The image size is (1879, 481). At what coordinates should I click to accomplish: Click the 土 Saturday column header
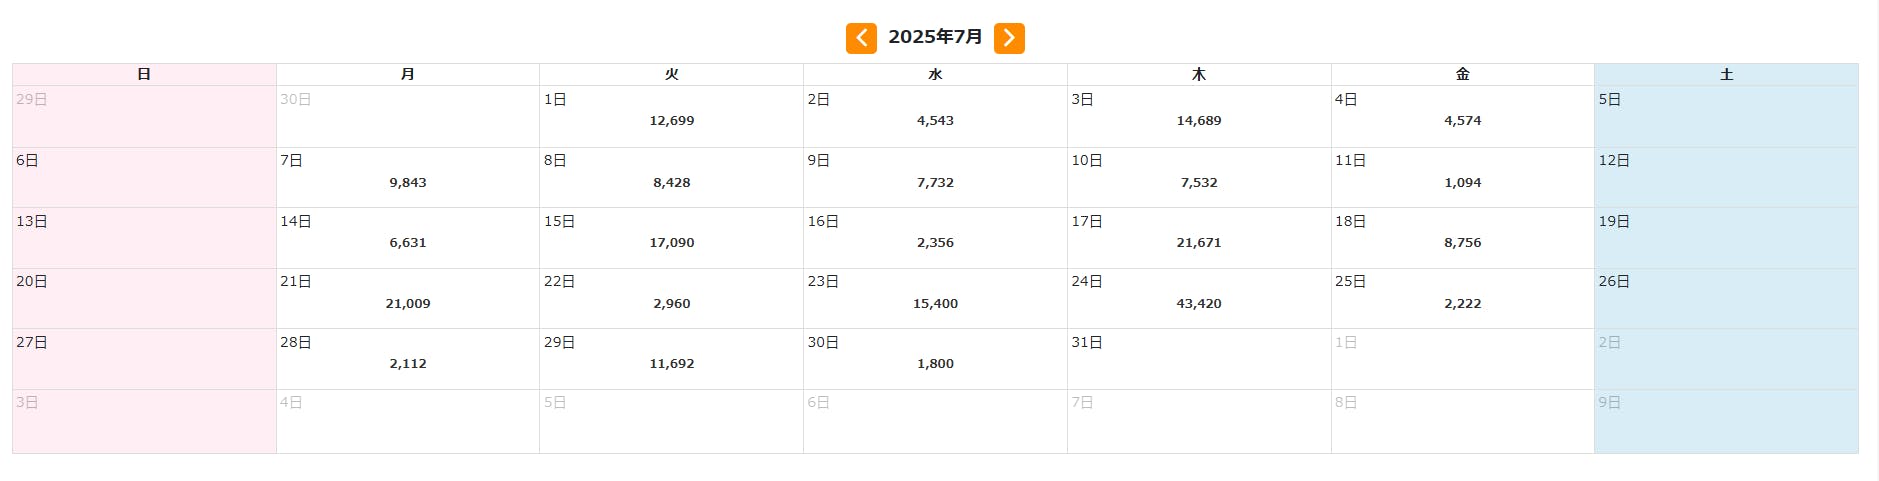pos(1726,75)
